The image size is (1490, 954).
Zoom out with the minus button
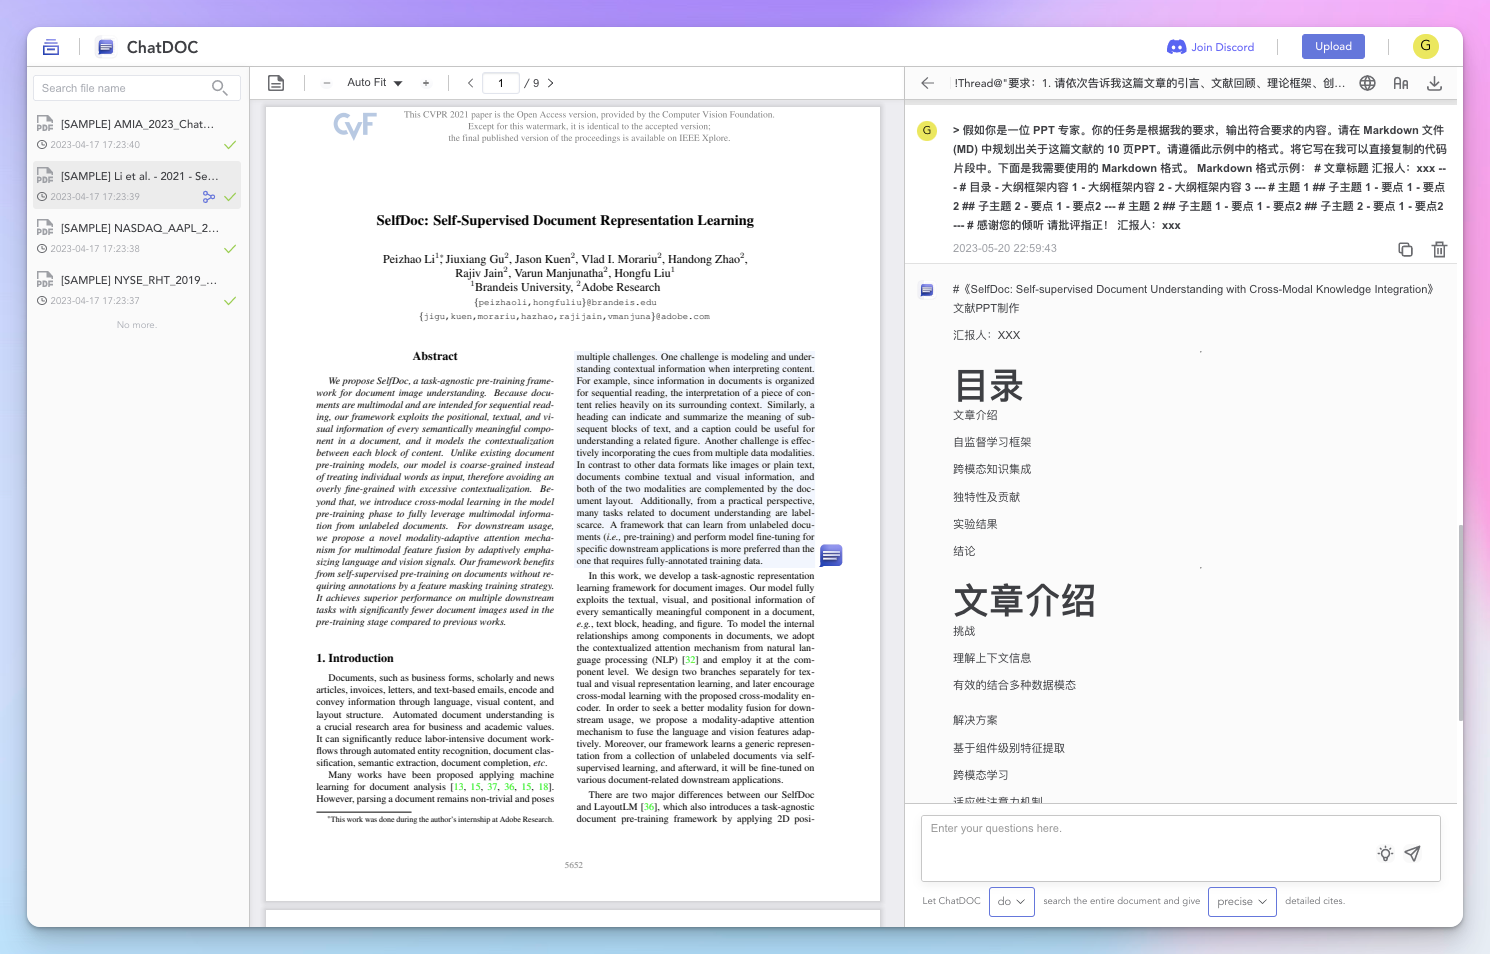(x=326, y=83)
